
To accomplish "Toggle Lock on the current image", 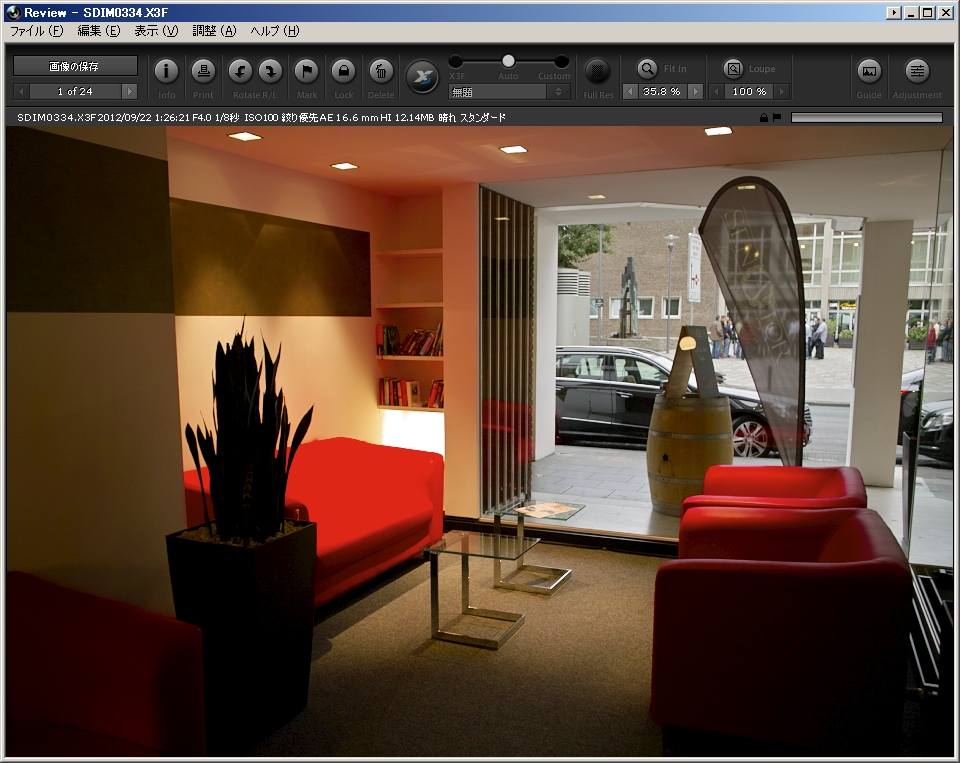I will [x=343, y=72].
